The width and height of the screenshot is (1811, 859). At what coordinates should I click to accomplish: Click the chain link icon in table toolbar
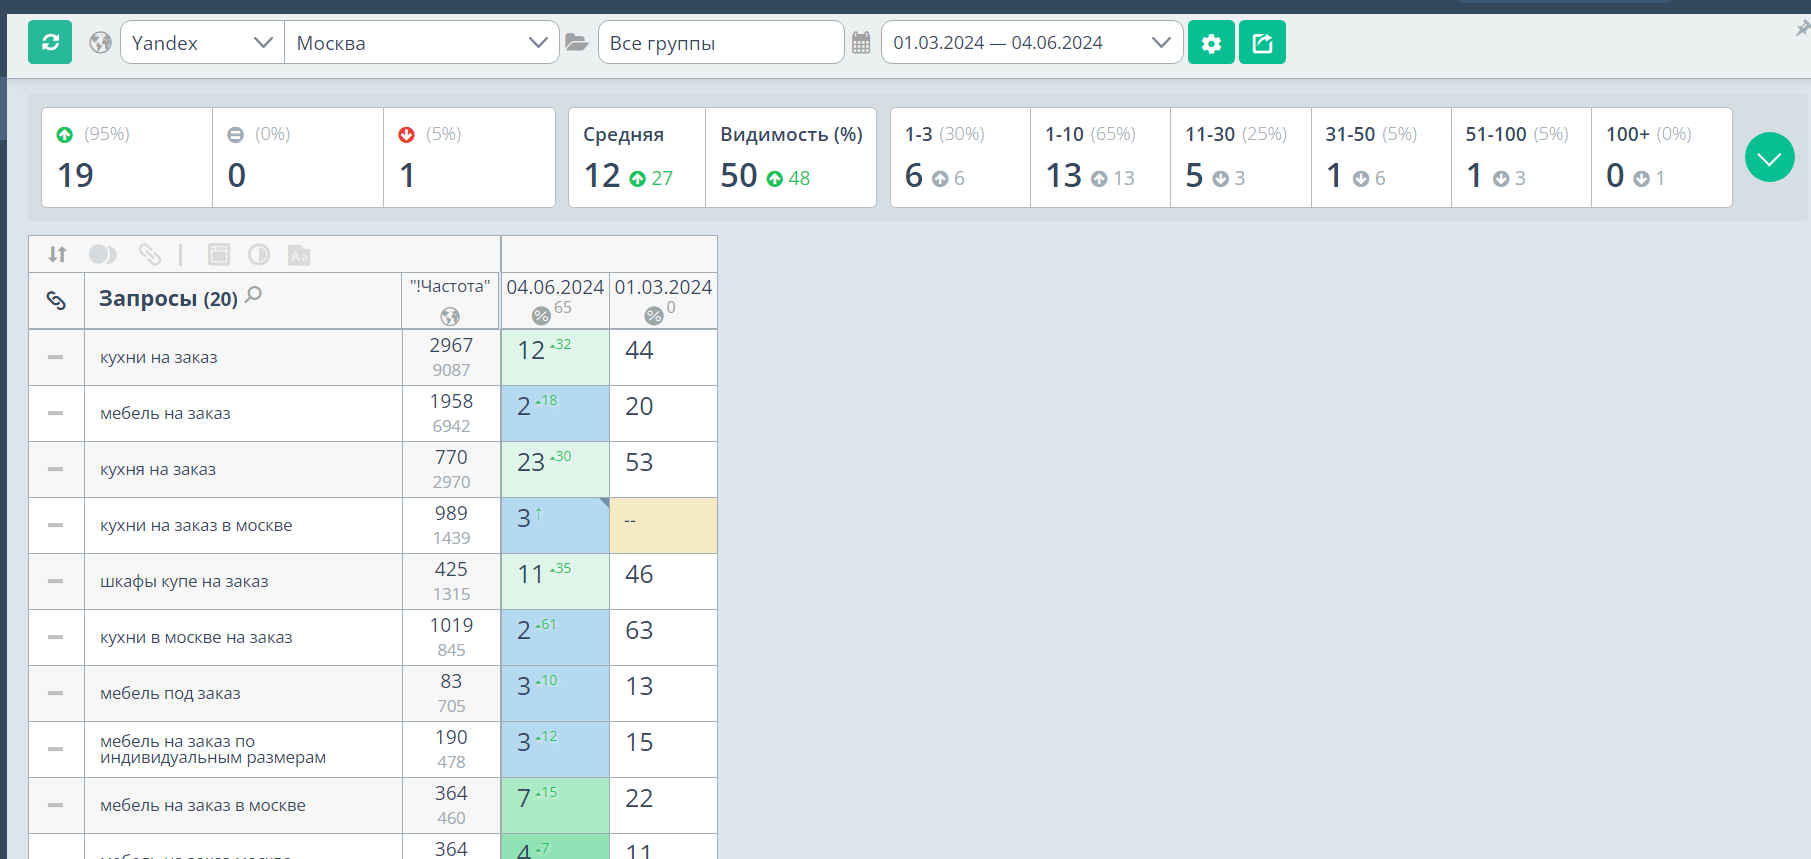coord(150,254)
